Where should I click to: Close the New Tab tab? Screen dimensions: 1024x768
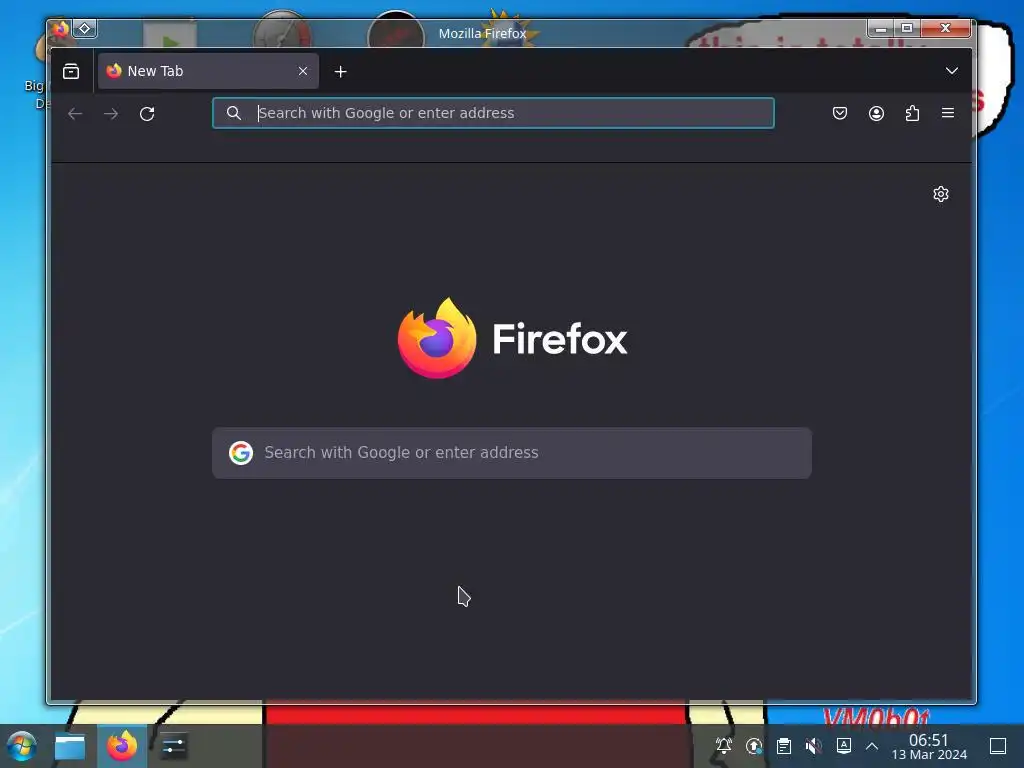(x=302, y=71)
